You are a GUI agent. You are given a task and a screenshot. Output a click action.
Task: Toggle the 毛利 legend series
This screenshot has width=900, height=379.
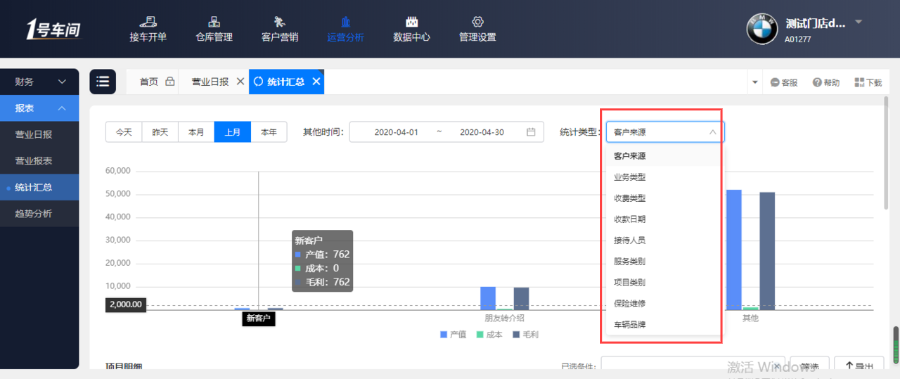pos(526,334)
